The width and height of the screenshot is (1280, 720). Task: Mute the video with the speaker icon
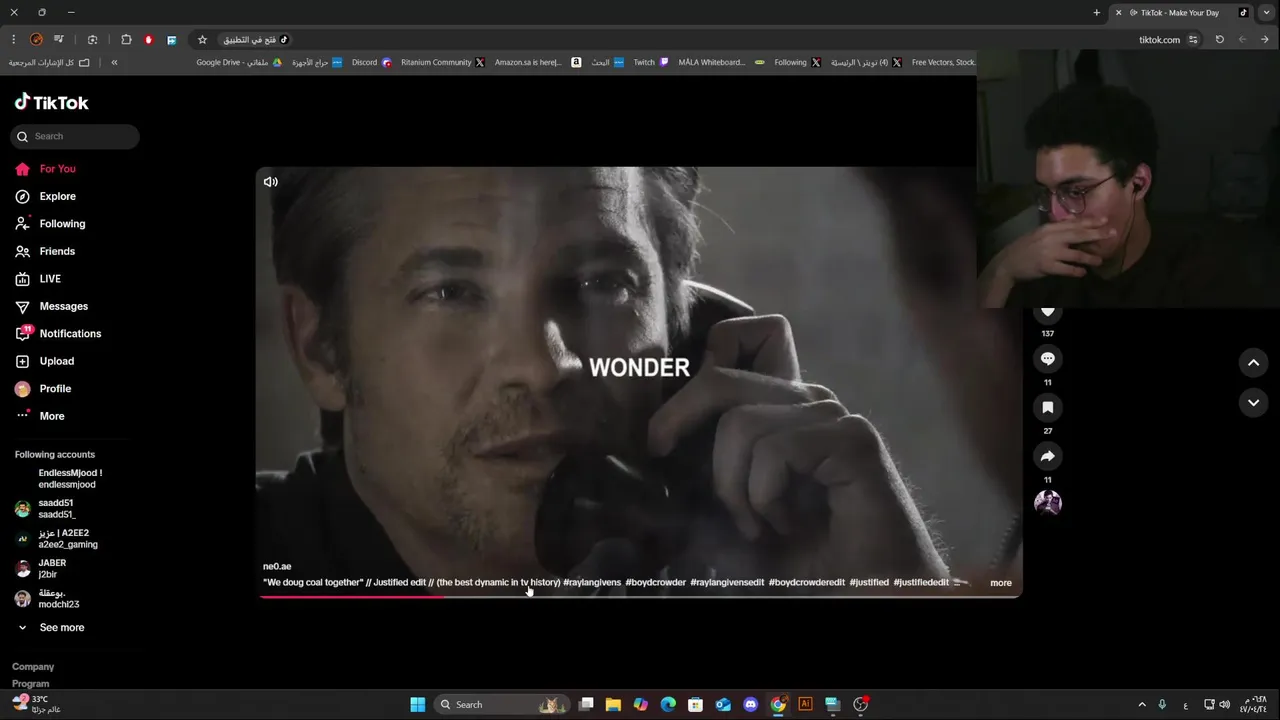270,182
